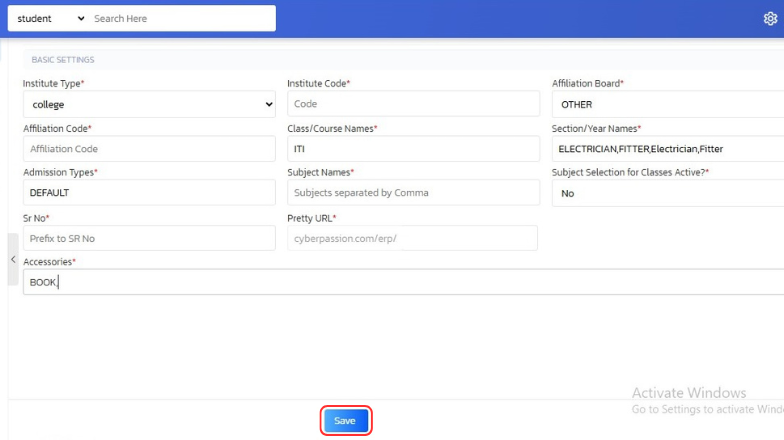Click the Institute Type label
Viewport: 784px width, 440px height.
point(53,83)
